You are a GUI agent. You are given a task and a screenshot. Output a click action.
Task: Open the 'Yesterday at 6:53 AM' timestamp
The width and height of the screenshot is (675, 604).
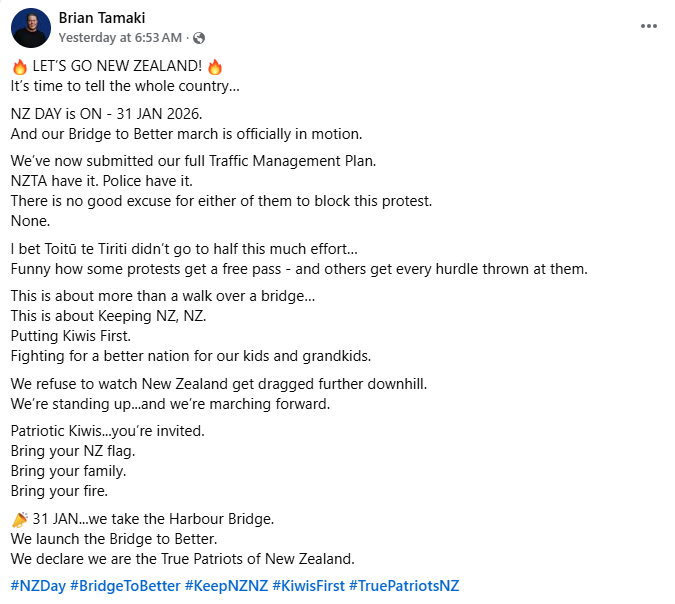120,38
